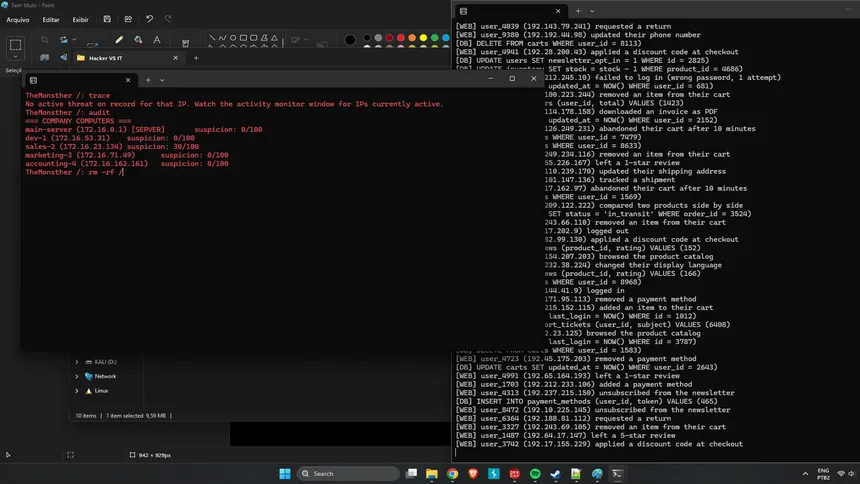Open File Explorer from the taskbar
860x484 pixels.
(x=432, y=474)
